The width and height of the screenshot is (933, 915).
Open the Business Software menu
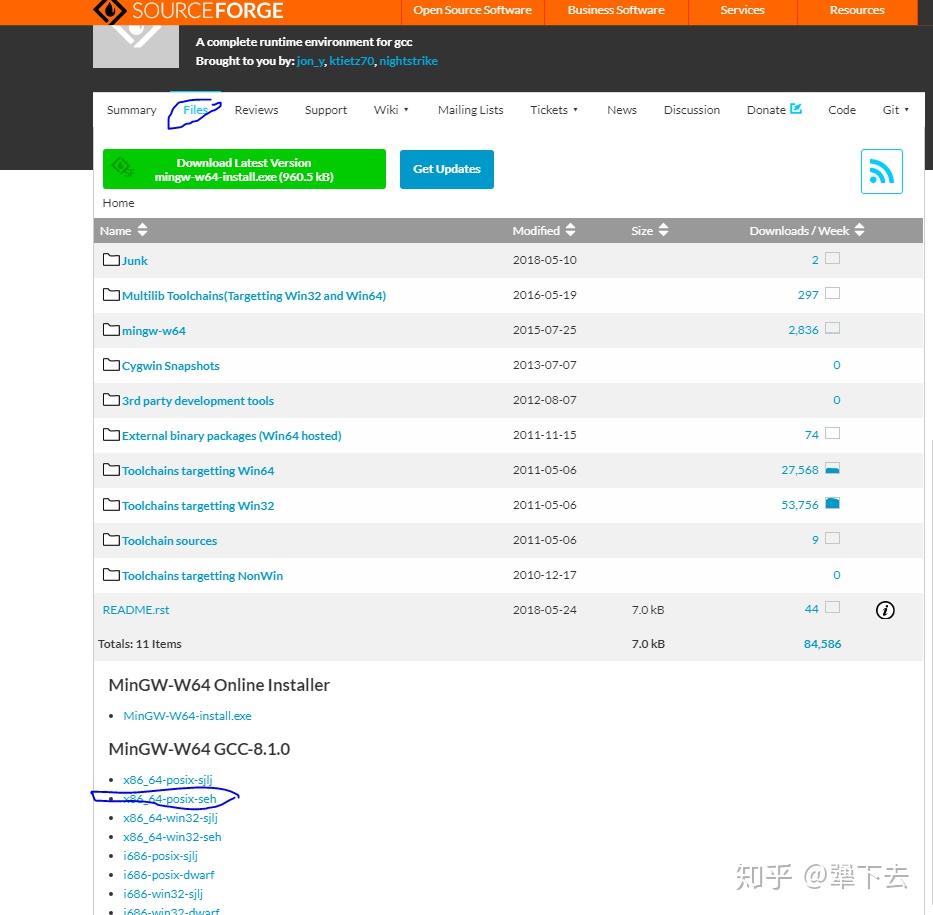point(616,11)
